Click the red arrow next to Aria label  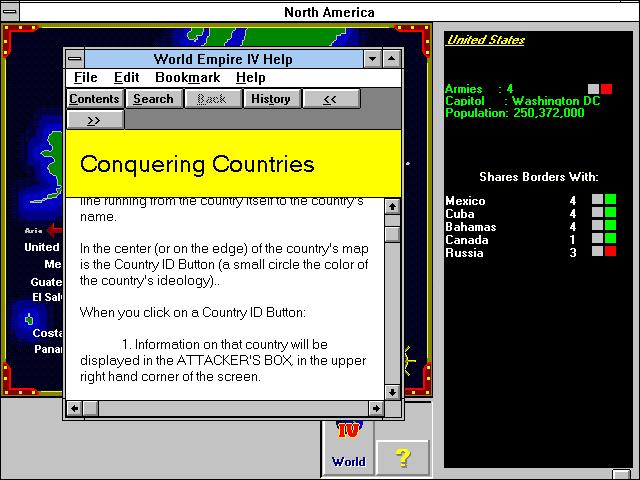[55, 230]
